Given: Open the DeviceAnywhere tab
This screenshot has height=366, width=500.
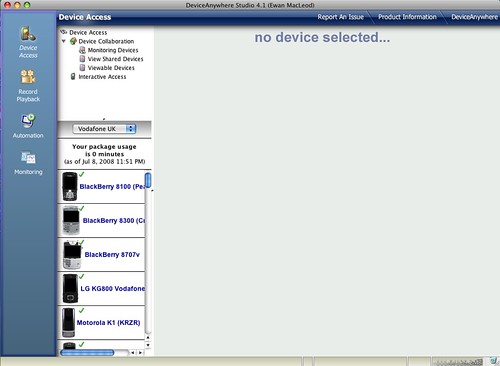Looking at the screenshot, I should click(x=474, y=17).
